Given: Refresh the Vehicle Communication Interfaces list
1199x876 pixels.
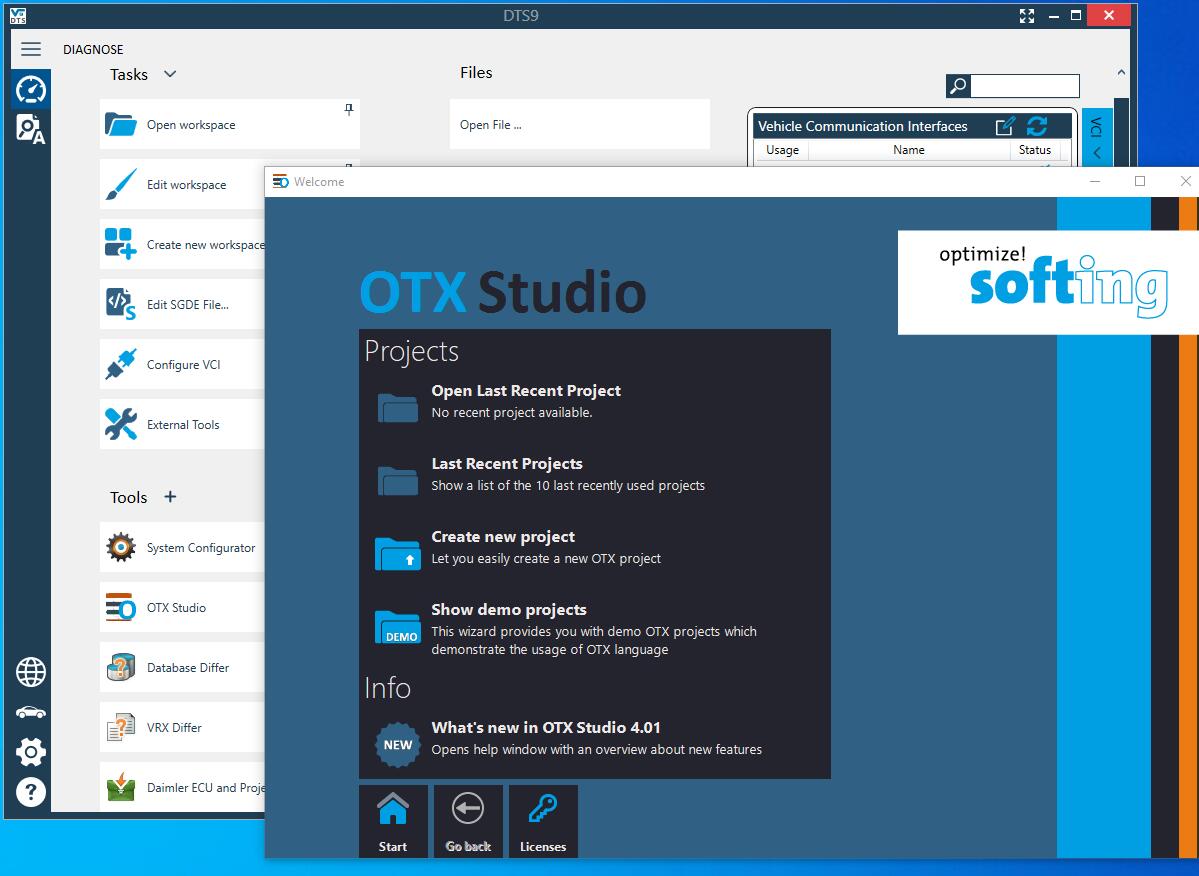Looking at the screenshot, I should click(x=1037, y=126).
